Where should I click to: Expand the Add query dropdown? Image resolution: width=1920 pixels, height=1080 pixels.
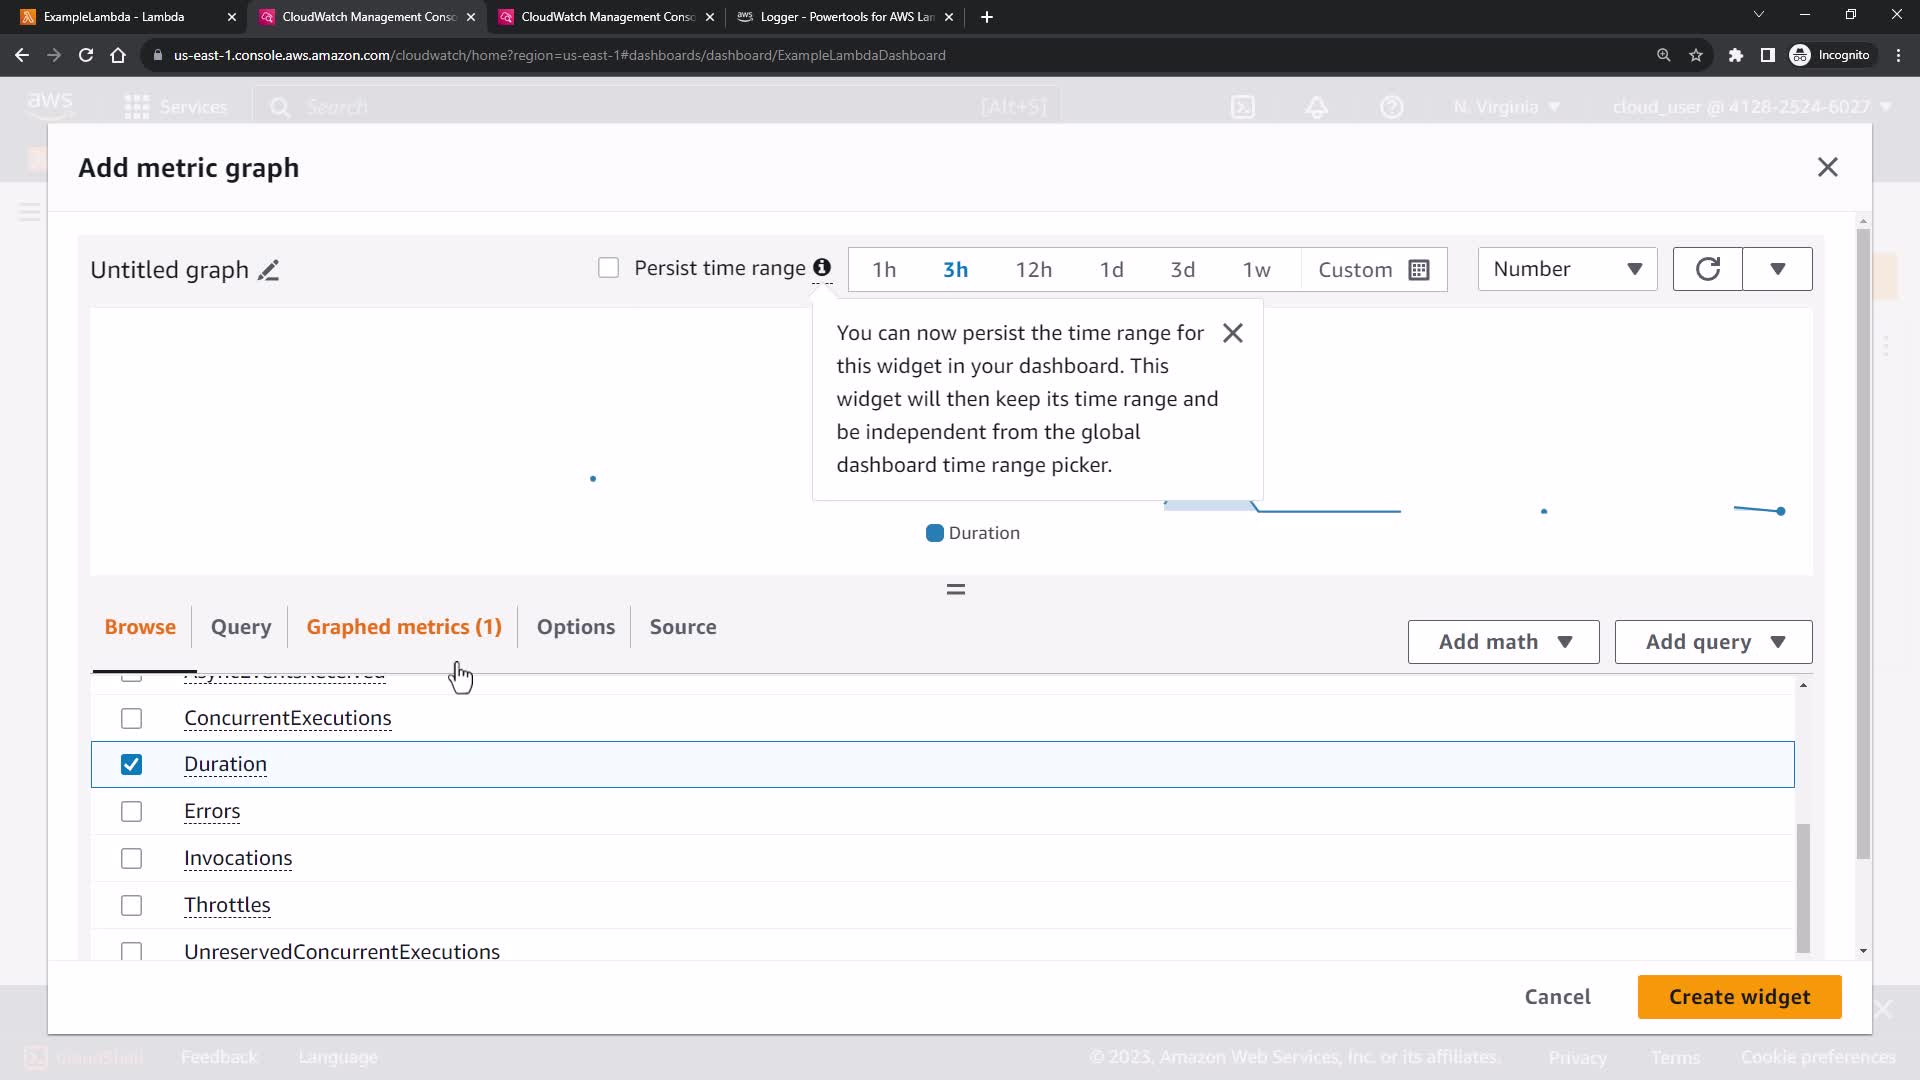(1713, 642)
